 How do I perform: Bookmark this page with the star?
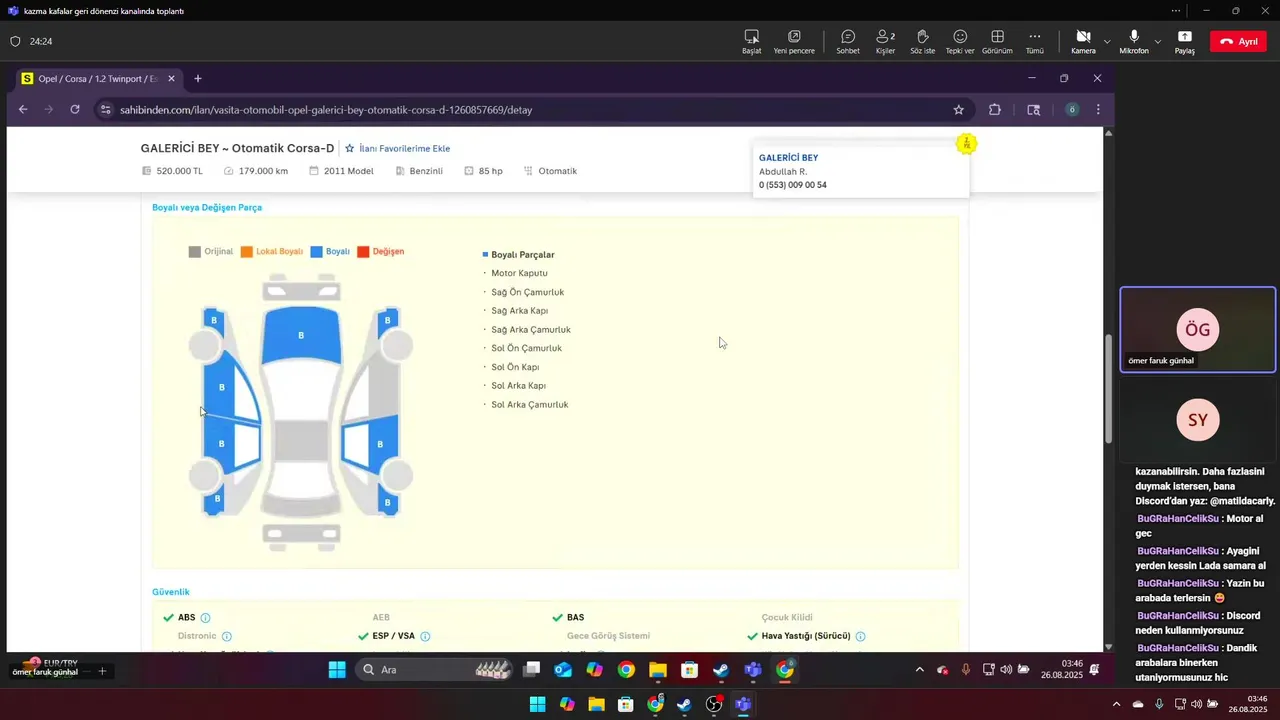958,109
